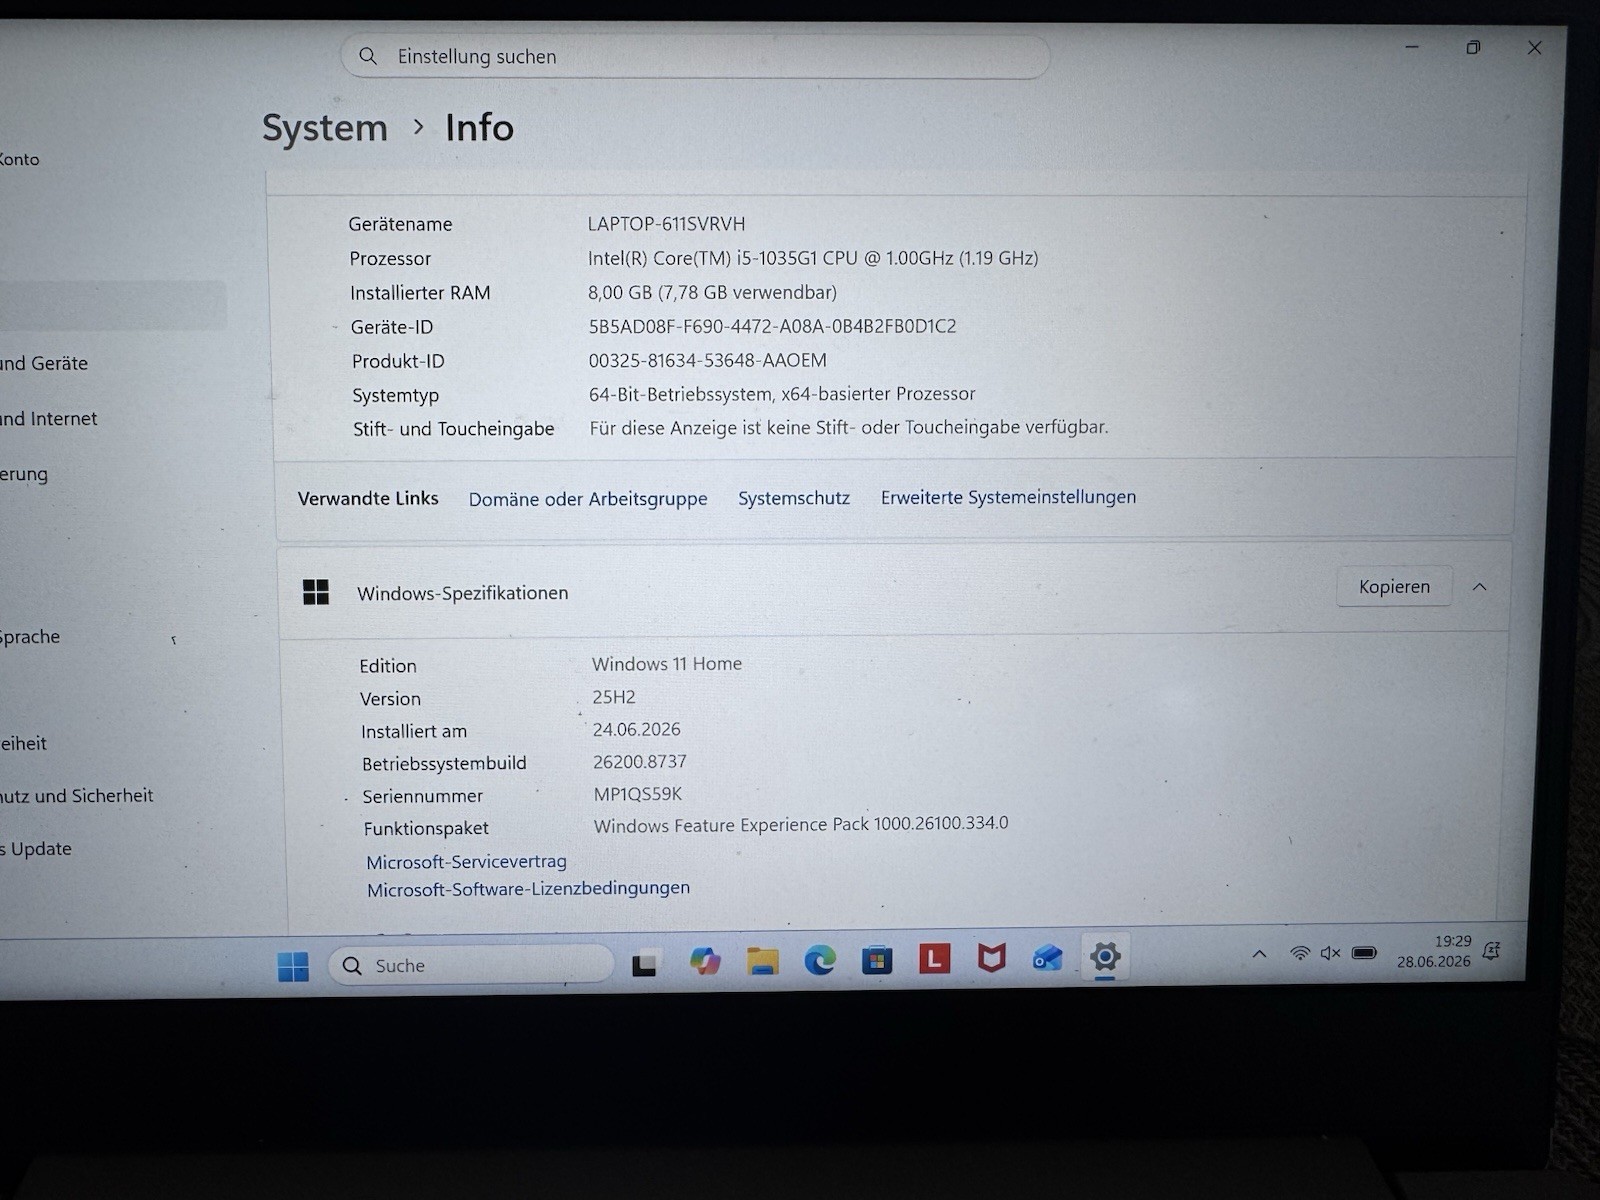Select the Version value 25H2
This screenshot has height=1200, width=1600.
click(614, 697)
